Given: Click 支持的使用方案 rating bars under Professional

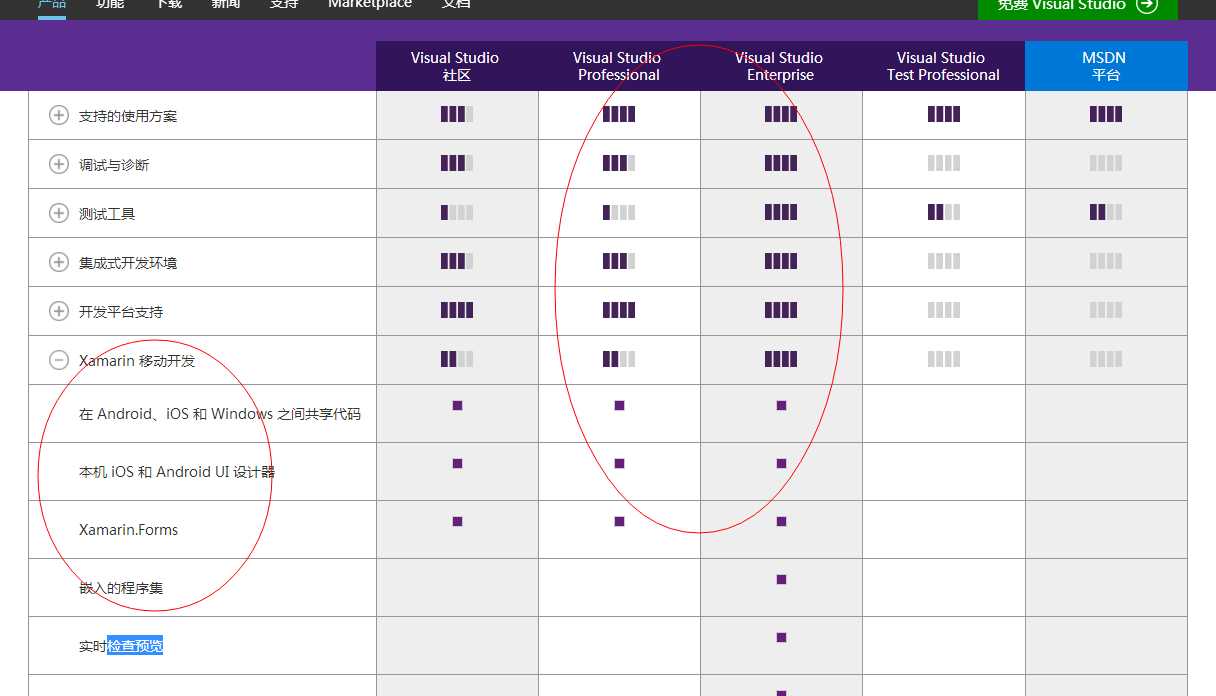Looking at the screenshot, I should pos(619,114).
